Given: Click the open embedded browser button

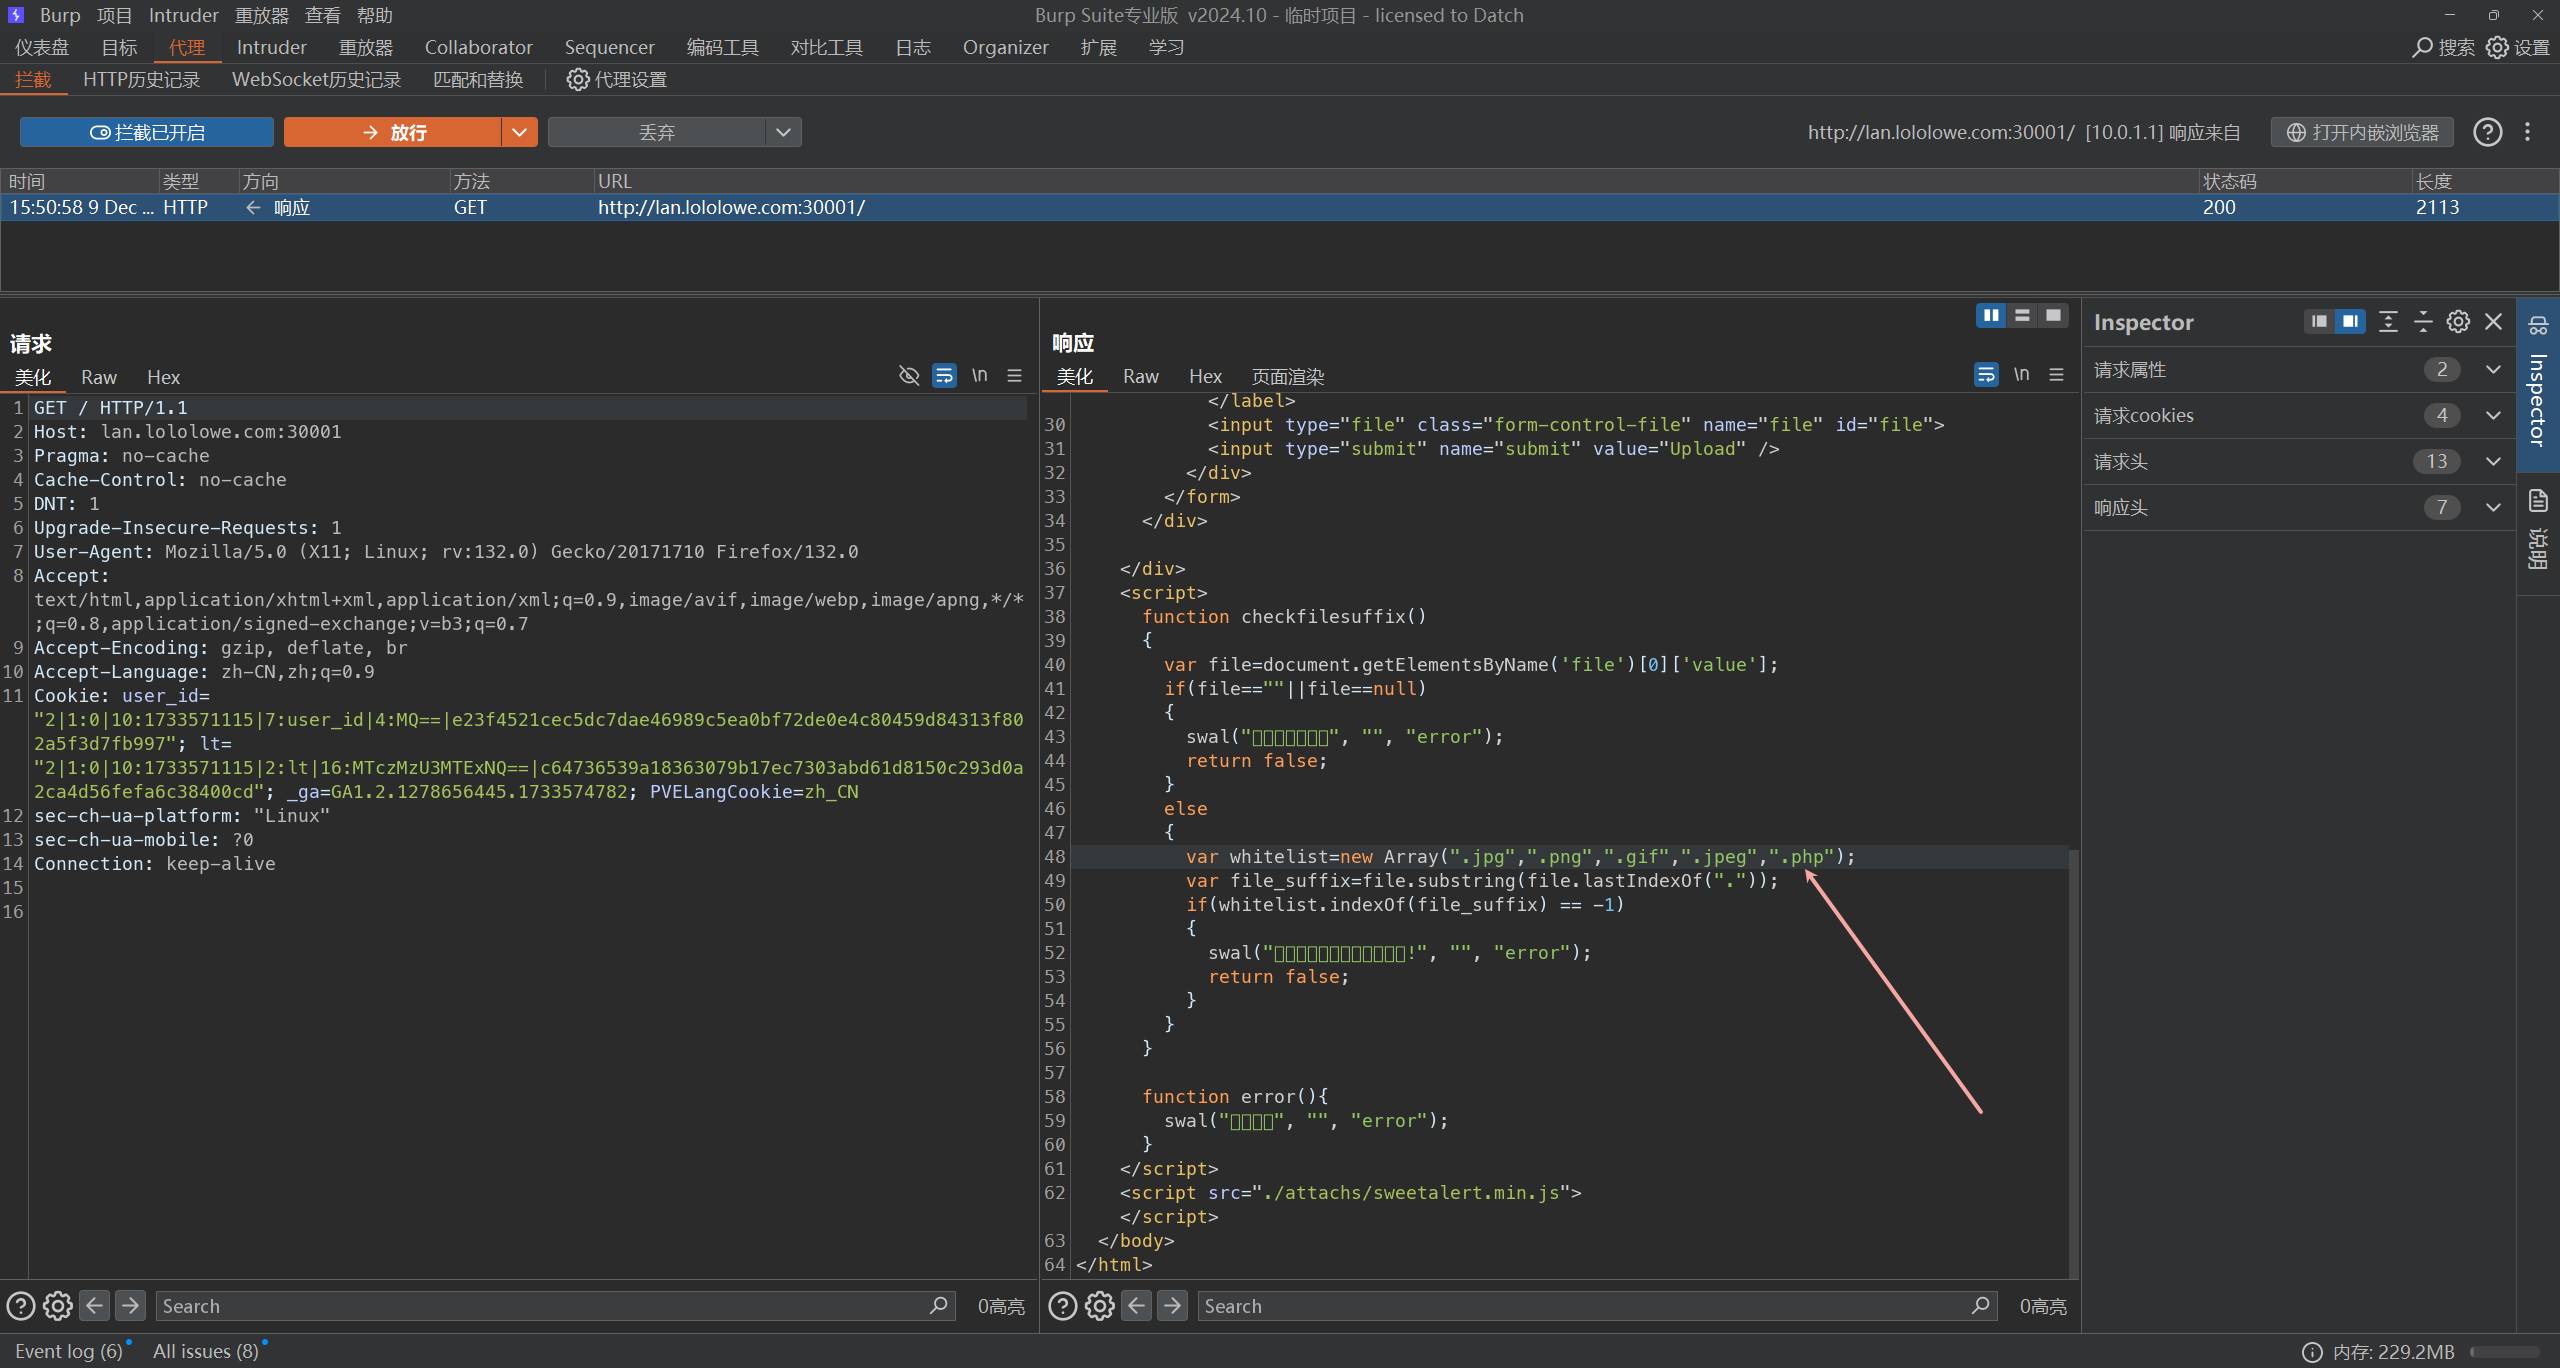Looking at the screenshot, I should click(x=2362, y=132).
